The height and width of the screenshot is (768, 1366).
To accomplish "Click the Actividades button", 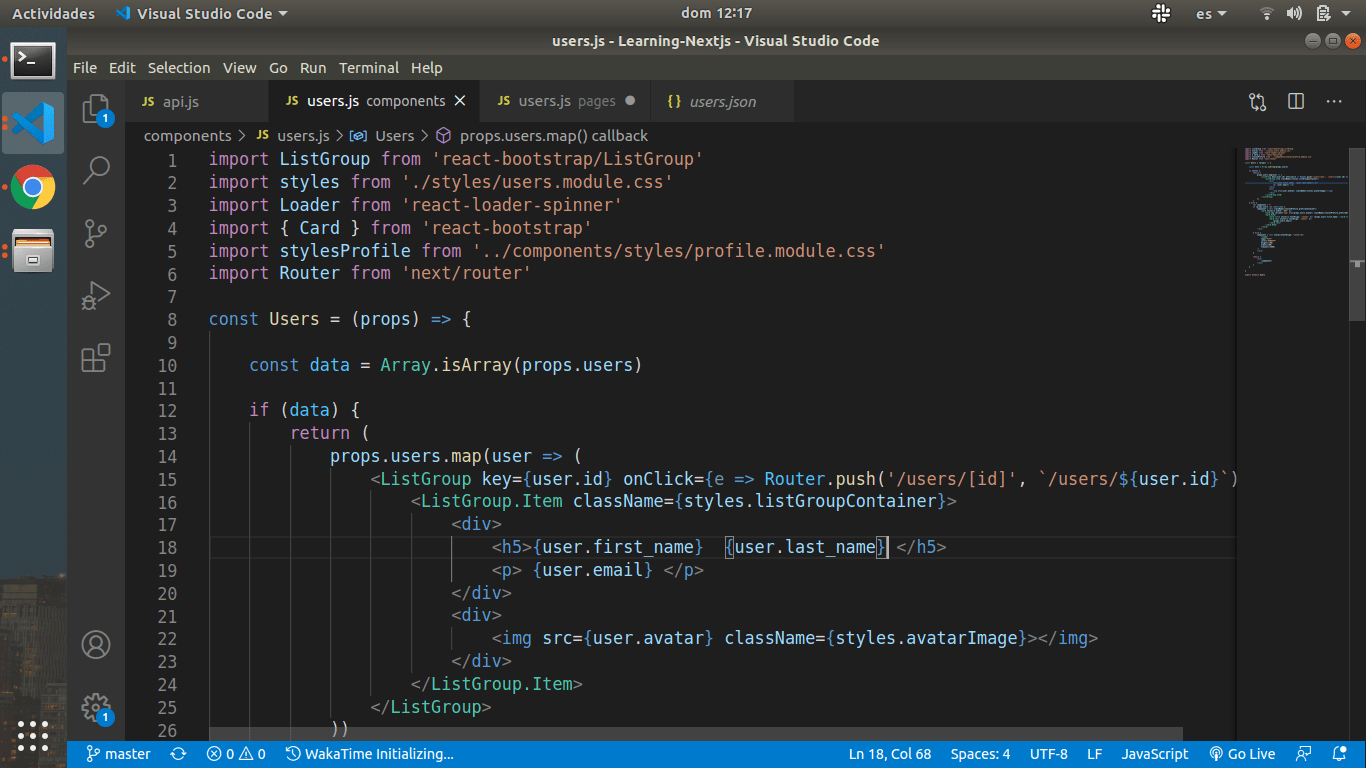I will click(x=54, y=13).
